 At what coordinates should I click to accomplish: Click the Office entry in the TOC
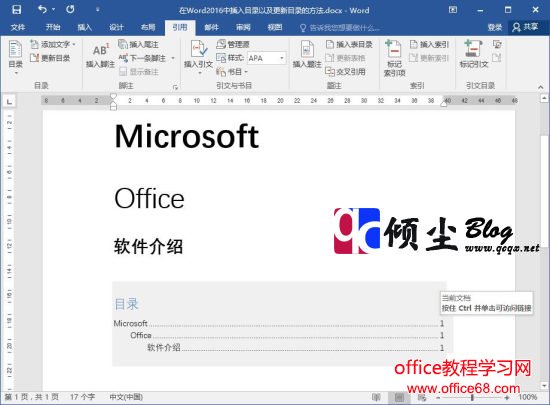141,335
